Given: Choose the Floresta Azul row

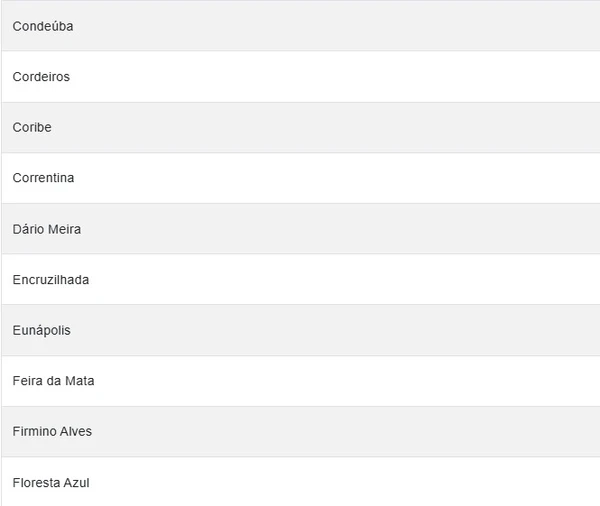Looking at the screenshot, I should point(300,482).
